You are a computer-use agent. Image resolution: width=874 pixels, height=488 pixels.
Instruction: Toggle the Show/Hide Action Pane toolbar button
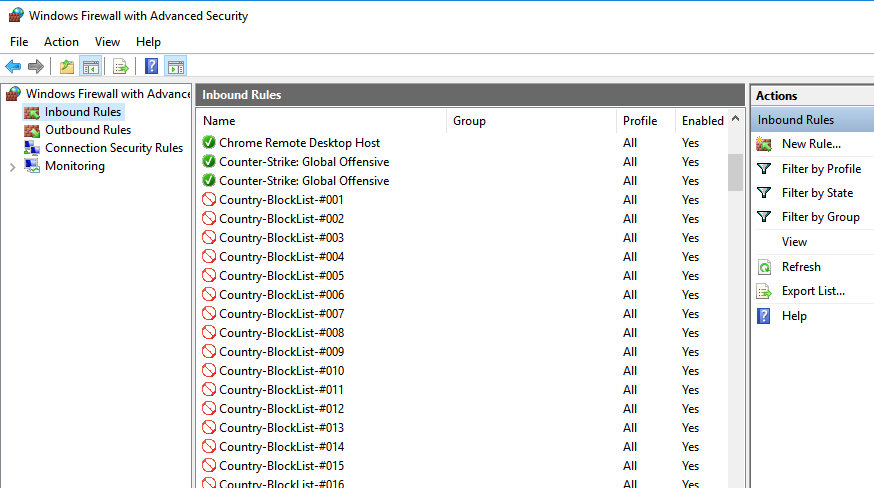[175, 67]
